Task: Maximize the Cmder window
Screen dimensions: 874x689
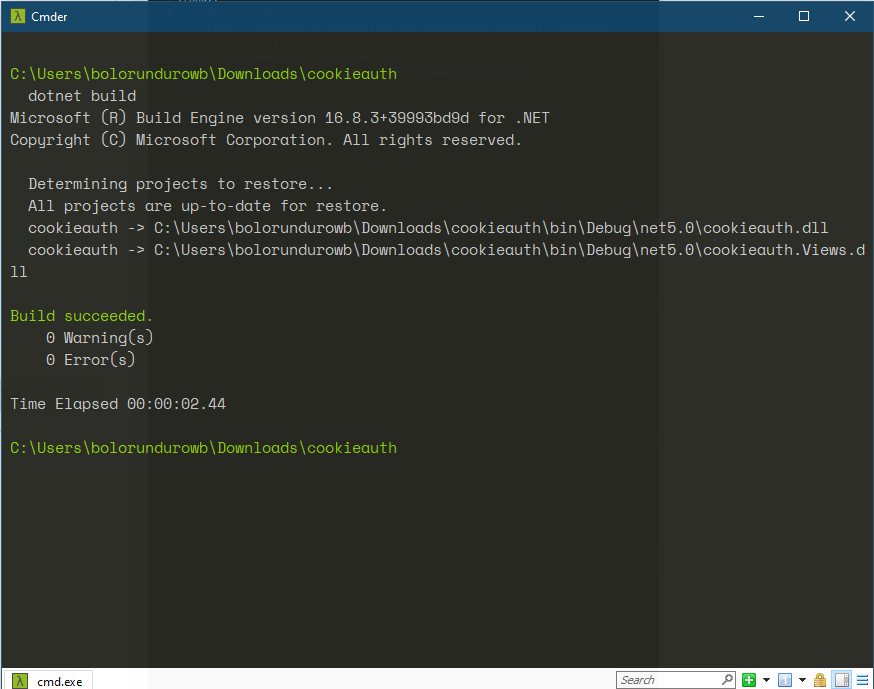Action: 804,16
